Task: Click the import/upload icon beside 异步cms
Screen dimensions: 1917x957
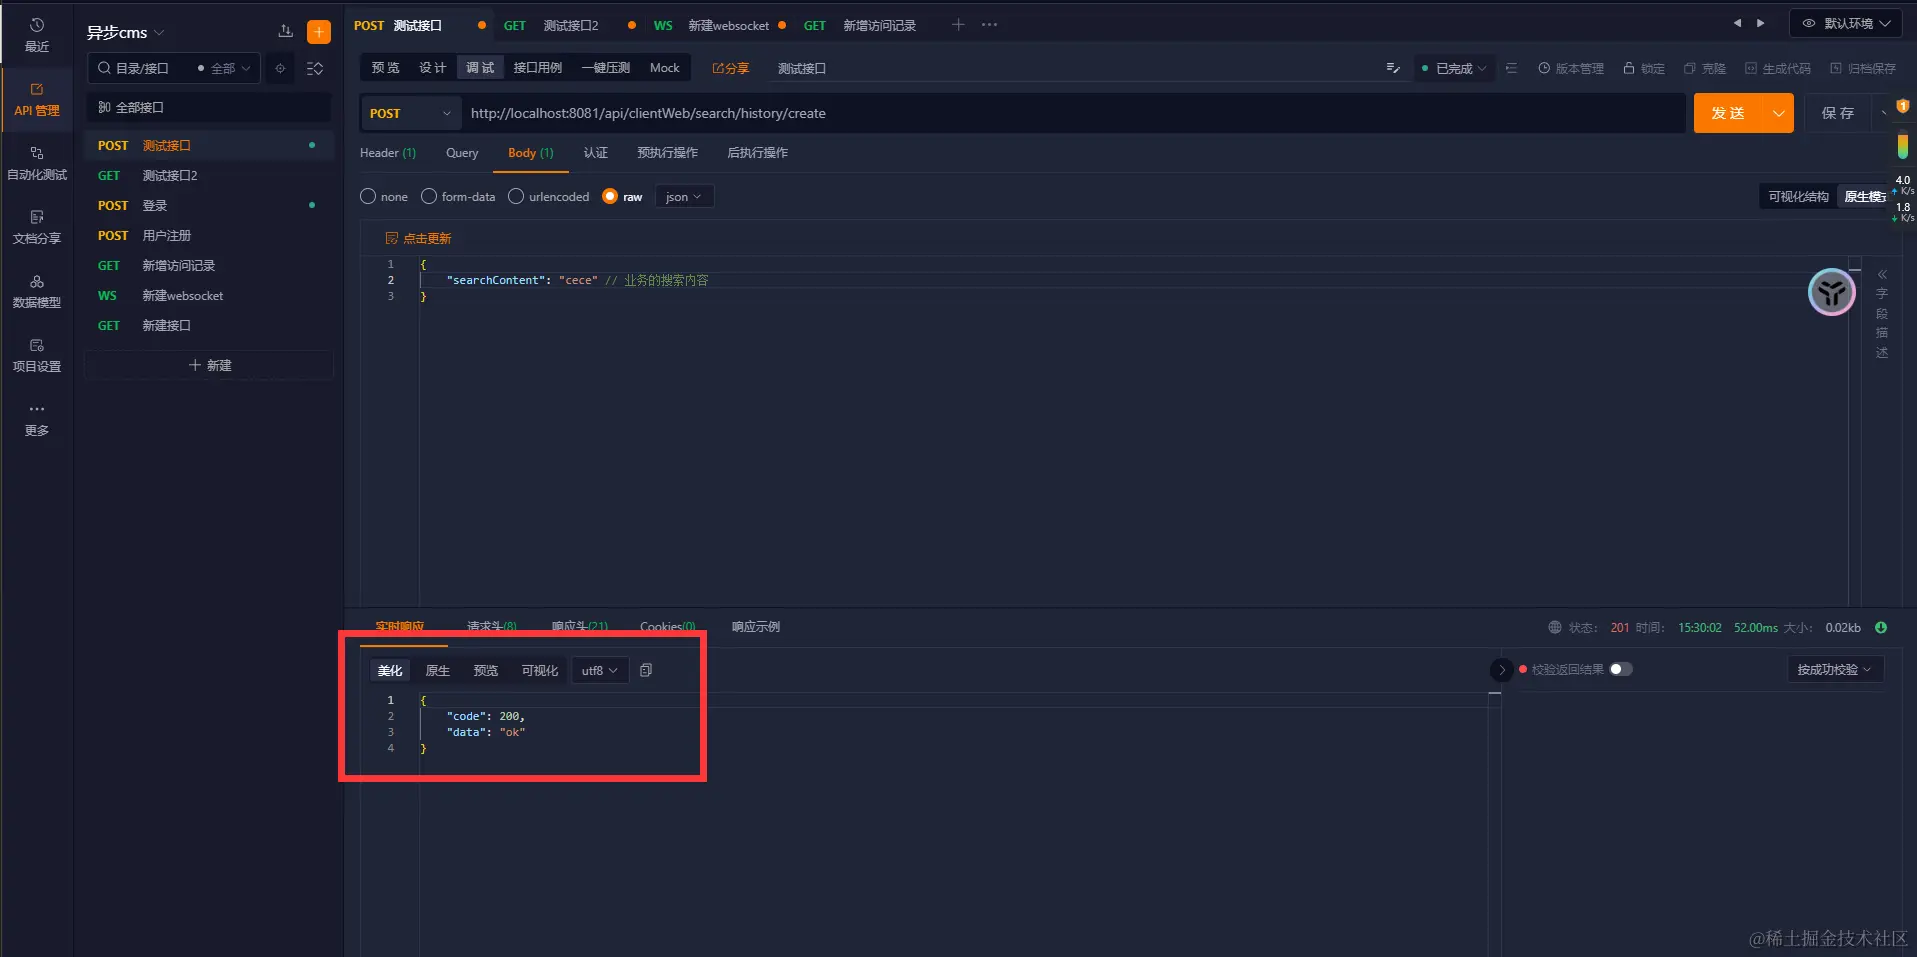Action: click(286, 32)
